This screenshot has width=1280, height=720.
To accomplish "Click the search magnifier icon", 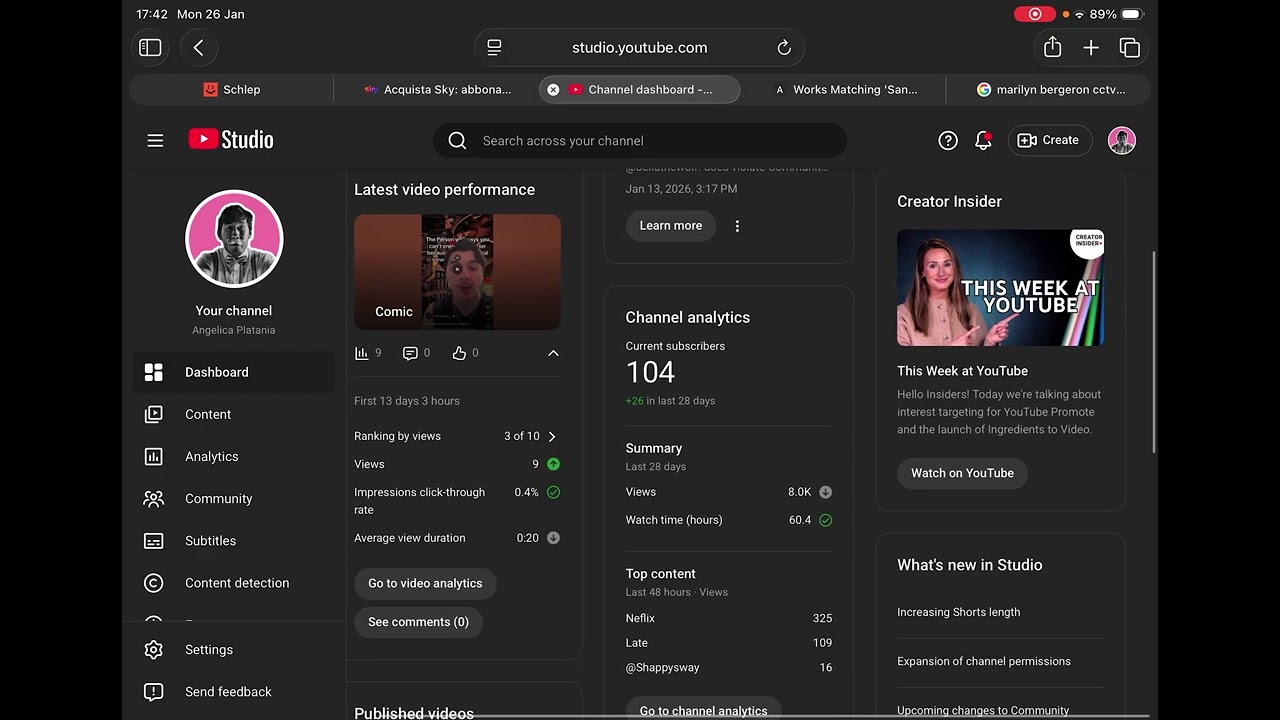I will [x=457, y=141].
